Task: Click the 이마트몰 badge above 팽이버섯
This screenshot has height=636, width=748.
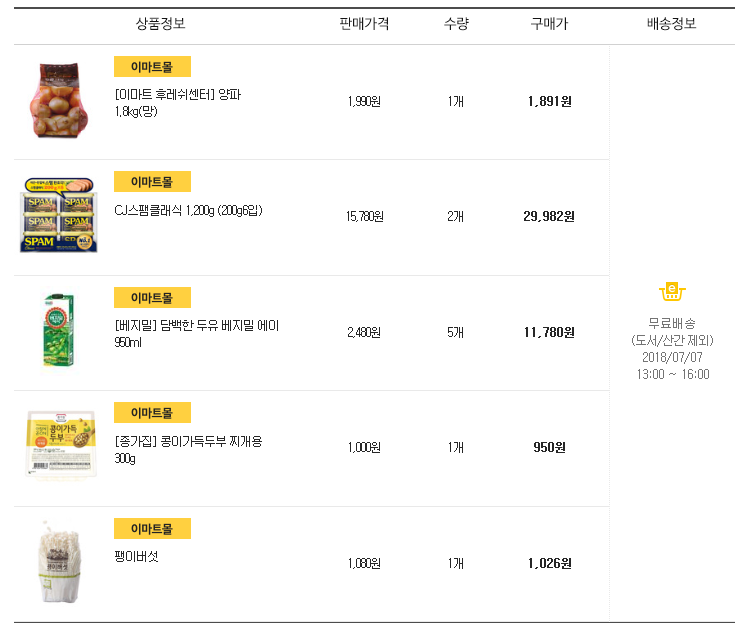Action: 152,529
